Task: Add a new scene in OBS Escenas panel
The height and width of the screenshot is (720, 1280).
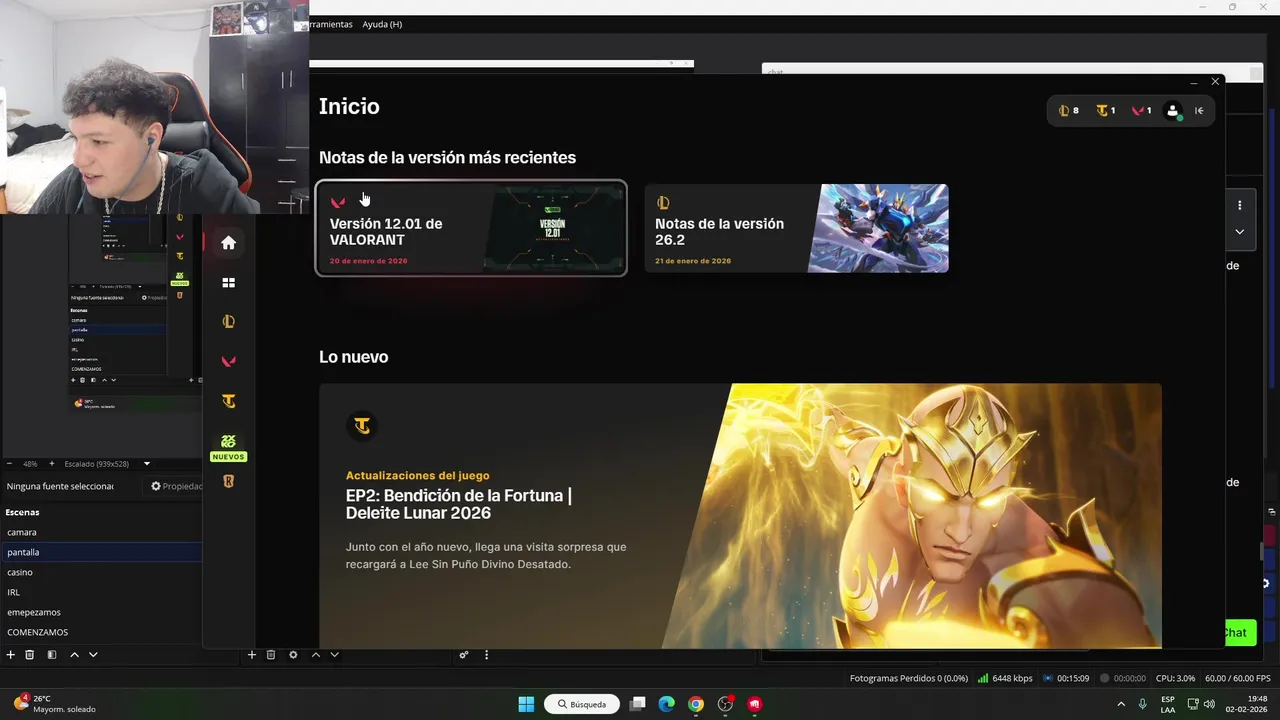Action: click(x=11, y=655)
